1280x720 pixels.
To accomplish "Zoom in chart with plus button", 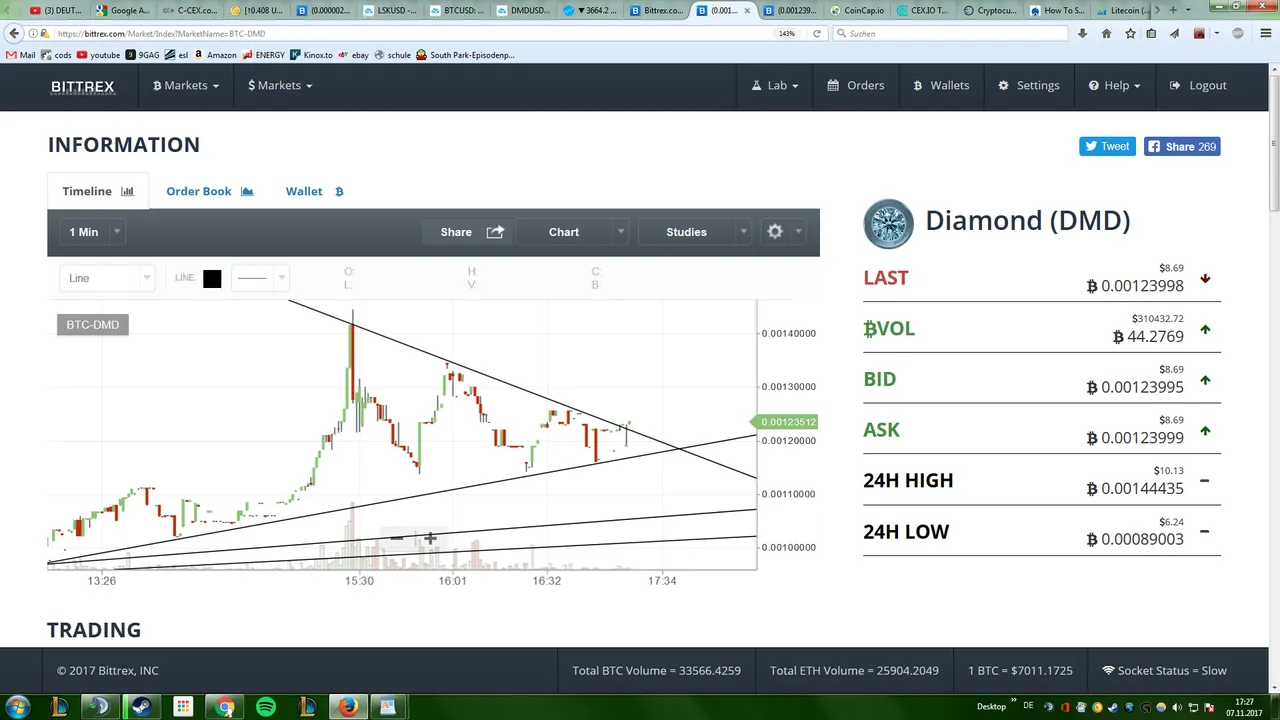I will point(430,539).
